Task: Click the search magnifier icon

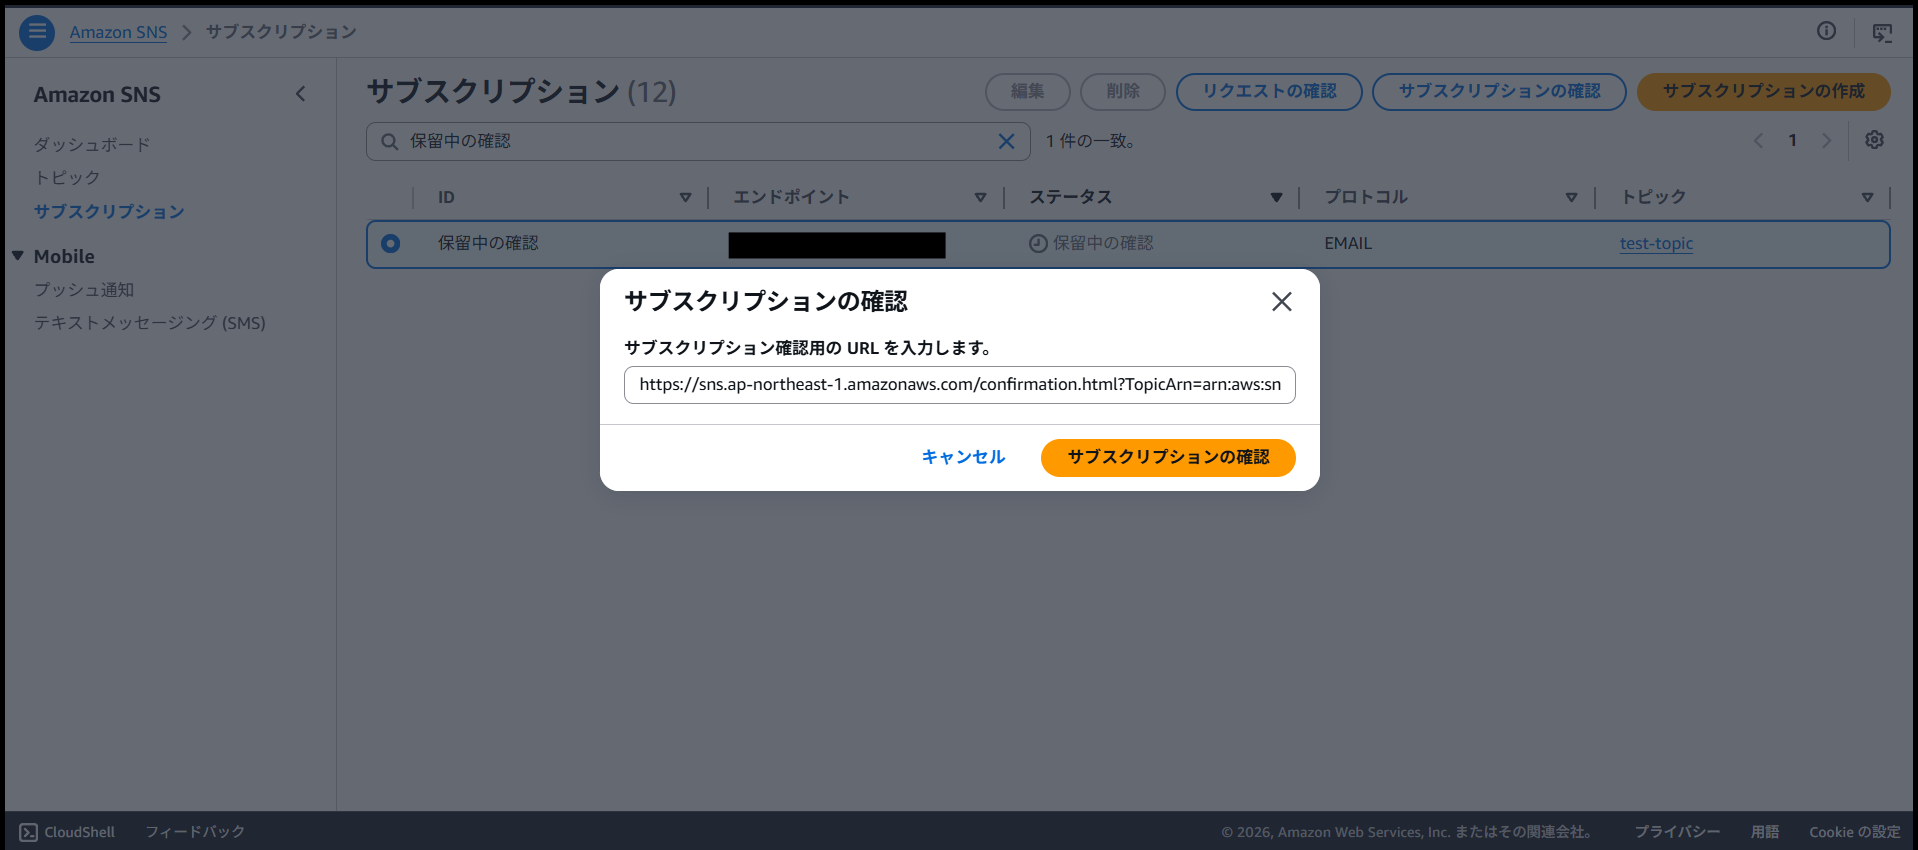Action: pyautogui.click(x=389, y=142)
